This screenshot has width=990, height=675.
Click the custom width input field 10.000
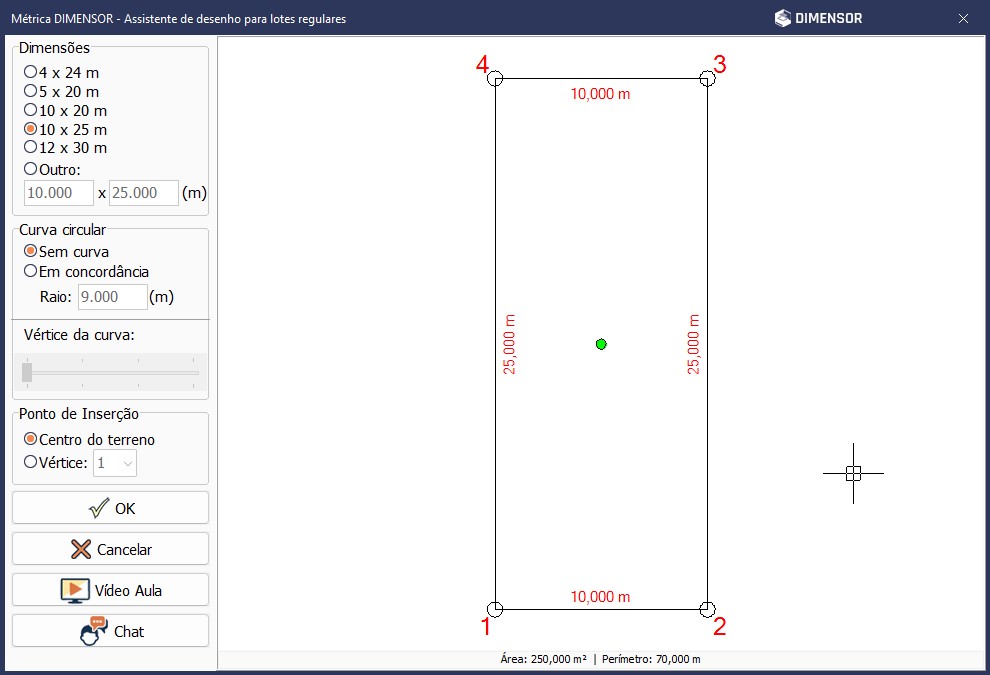pyautogui.click(x=58, y=193)
